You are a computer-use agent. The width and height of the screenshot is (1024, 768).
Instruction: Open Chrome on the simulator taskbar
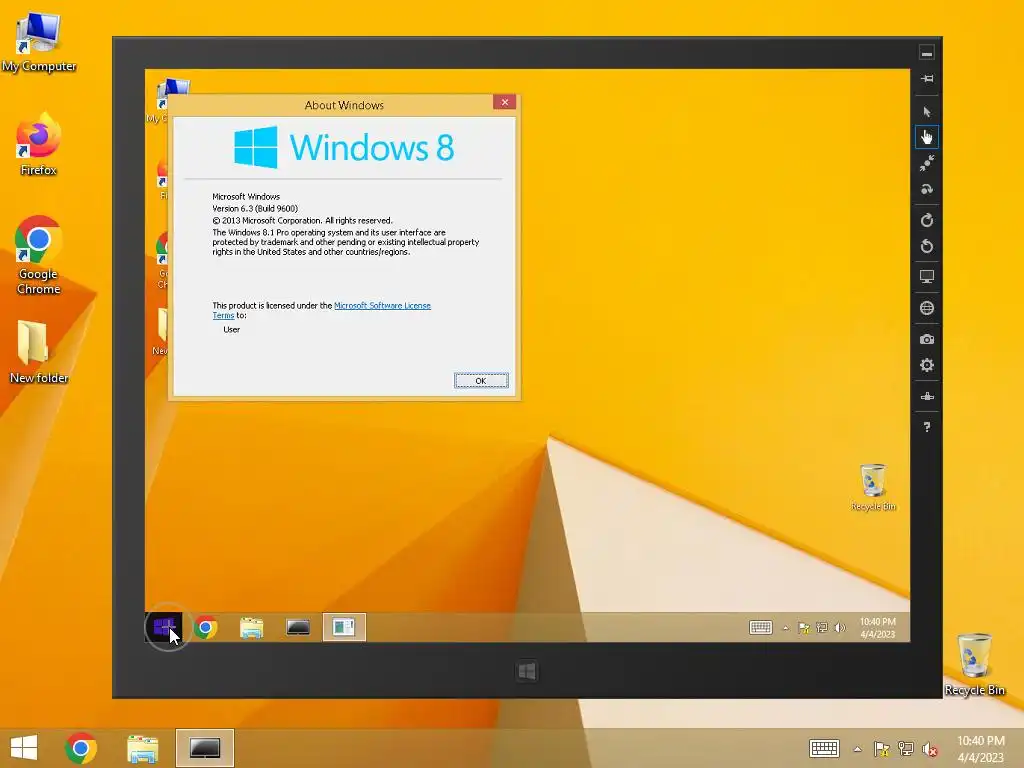206,628
